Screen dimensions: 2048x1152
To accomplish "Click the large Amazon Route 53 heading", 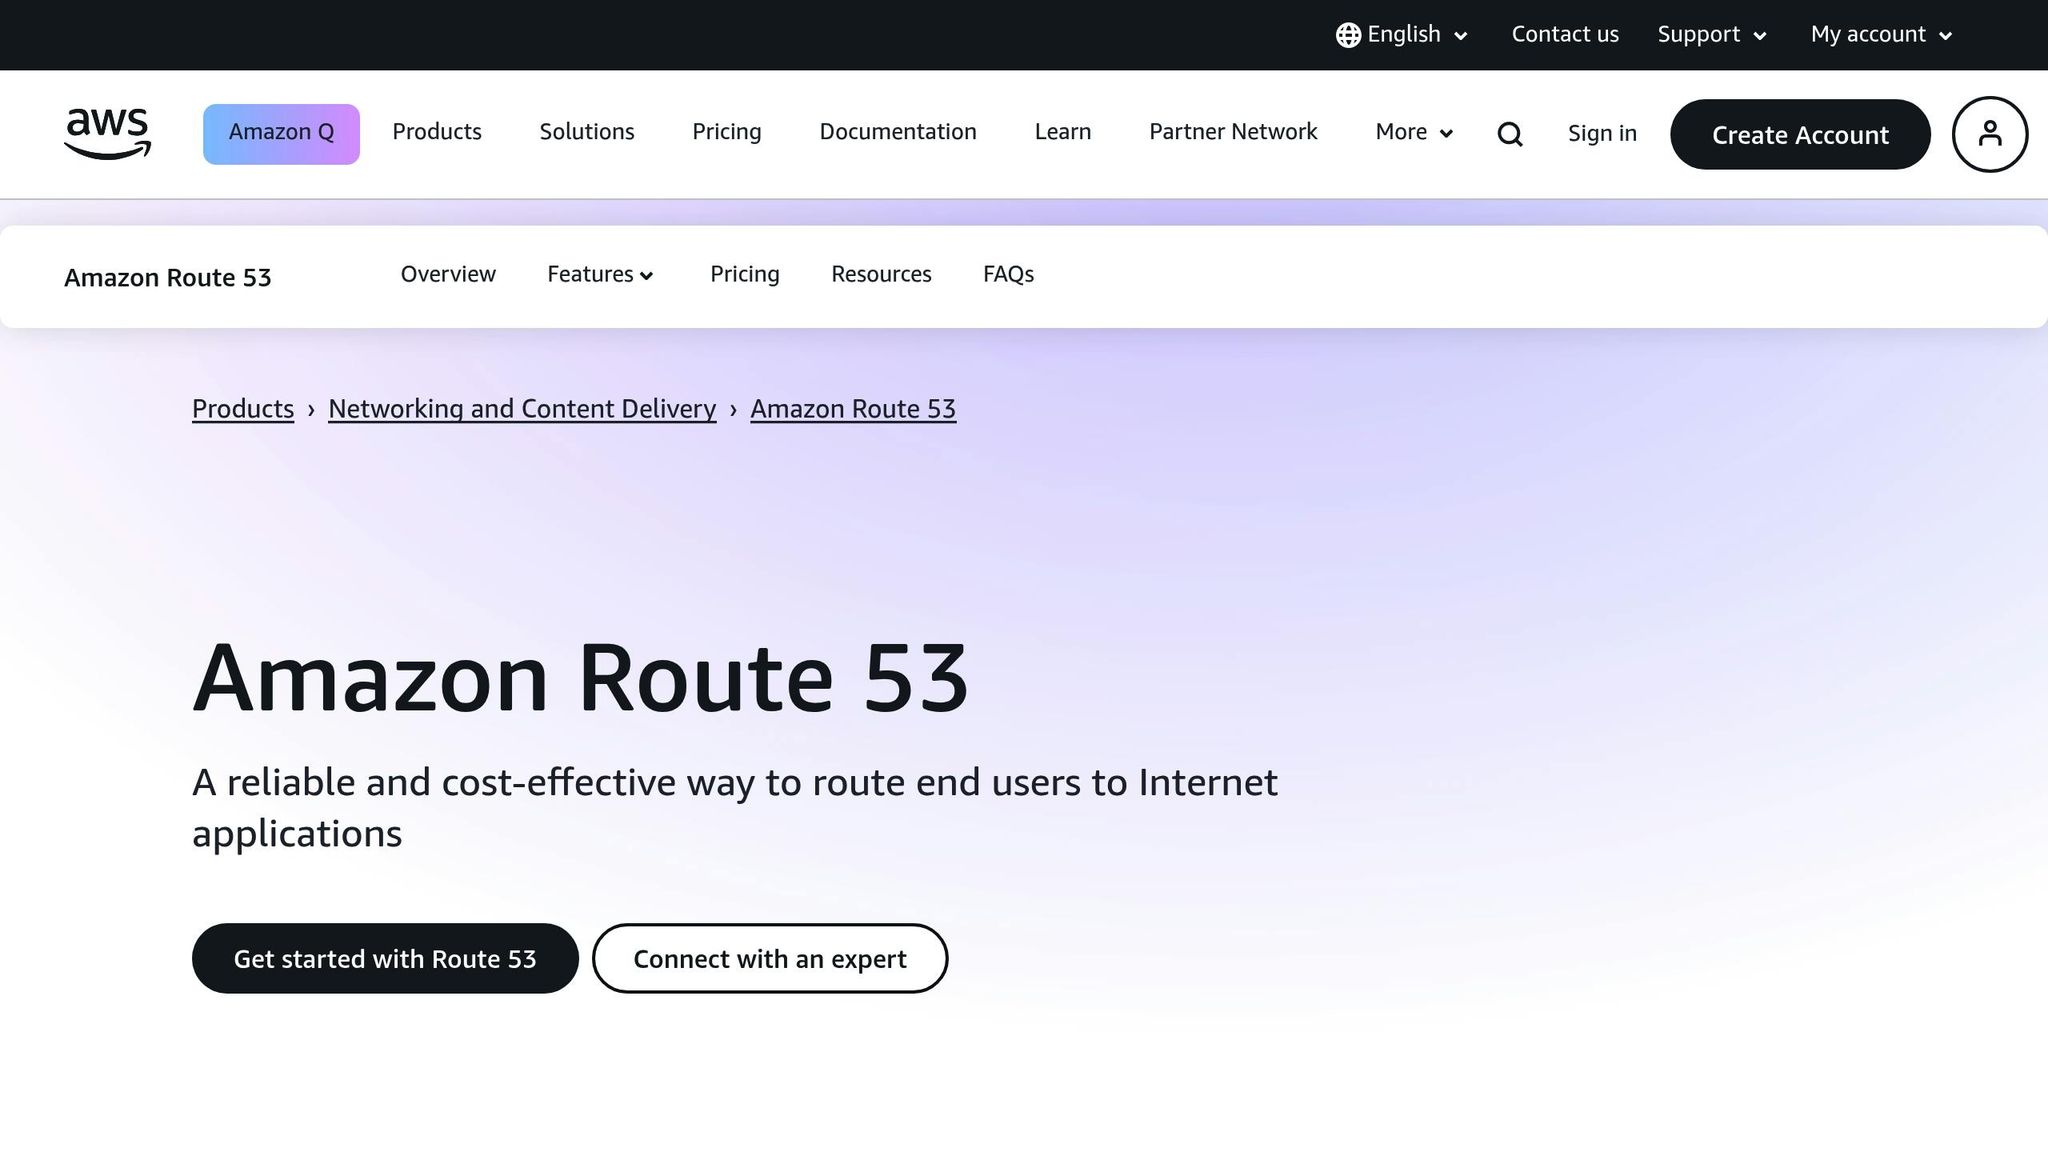I will tap(581, 678).
